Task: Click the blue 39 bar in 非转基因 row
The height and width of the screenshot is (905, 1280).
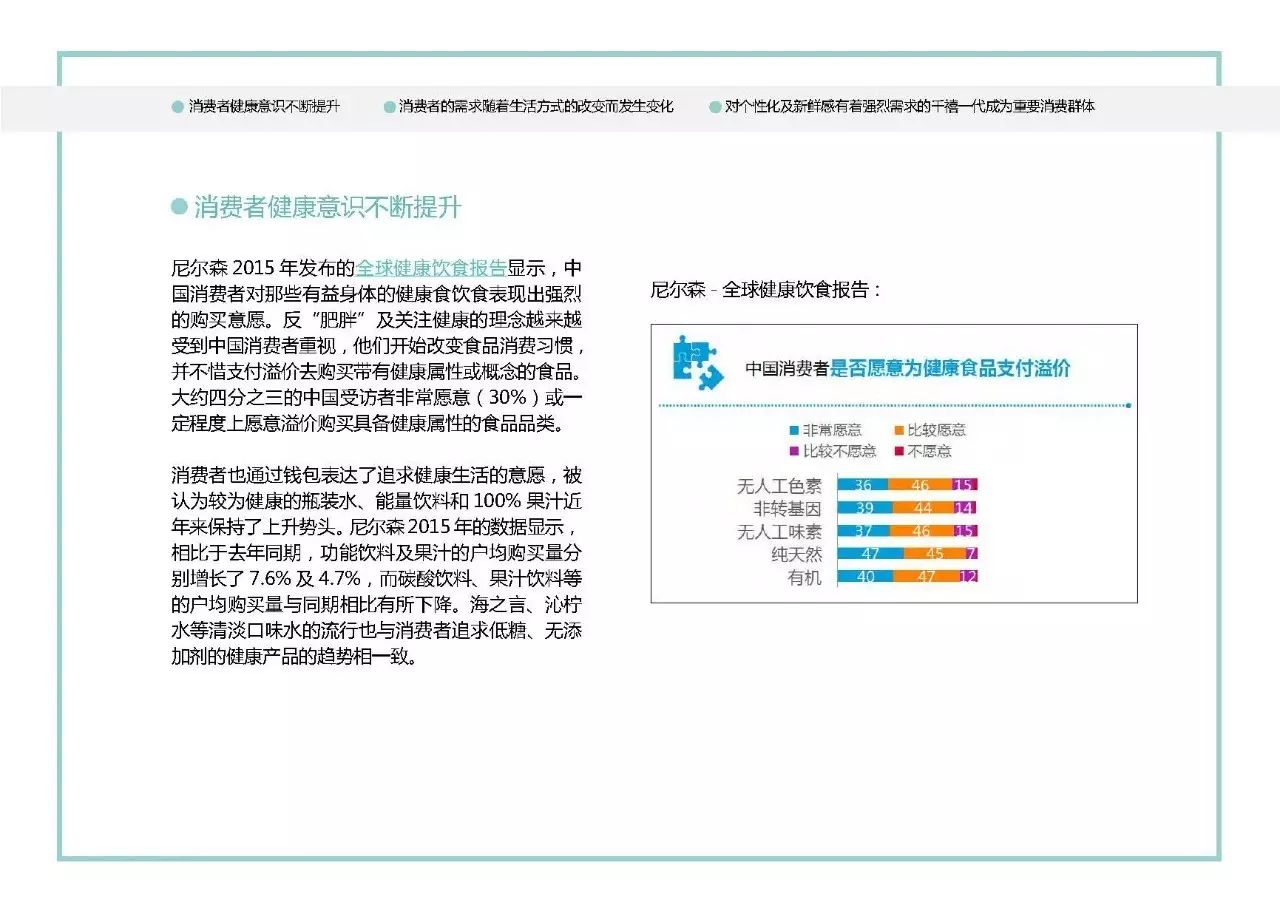Action: (865, 507)
